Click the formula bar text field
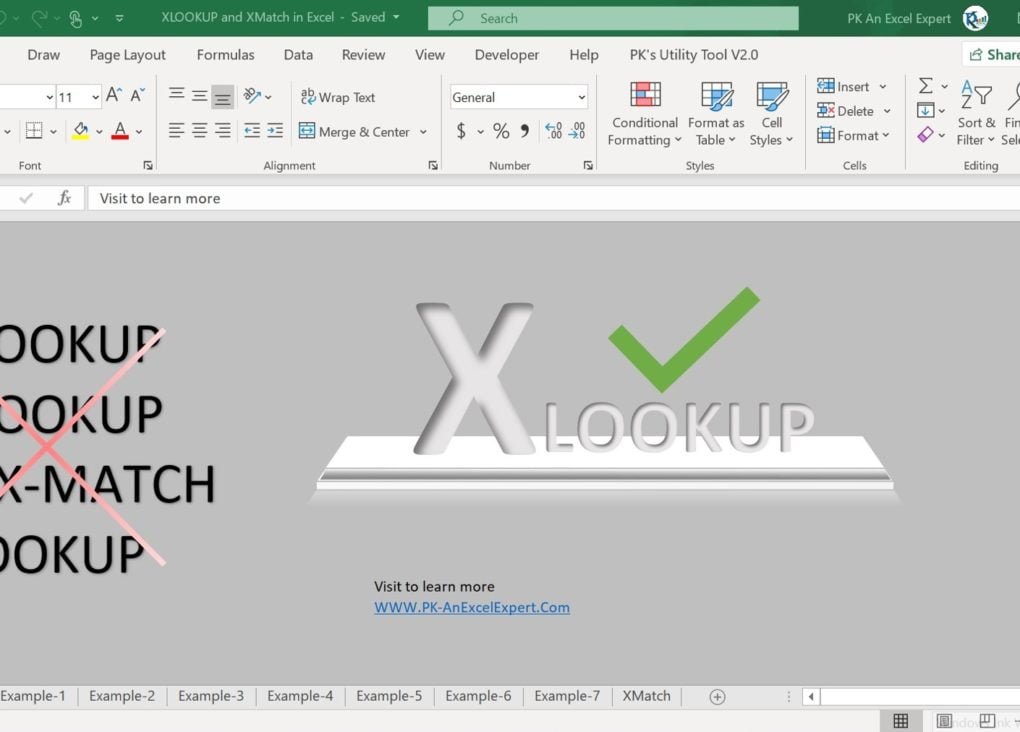This screenshot has height=732, width=1020. (x=553, y=198)
